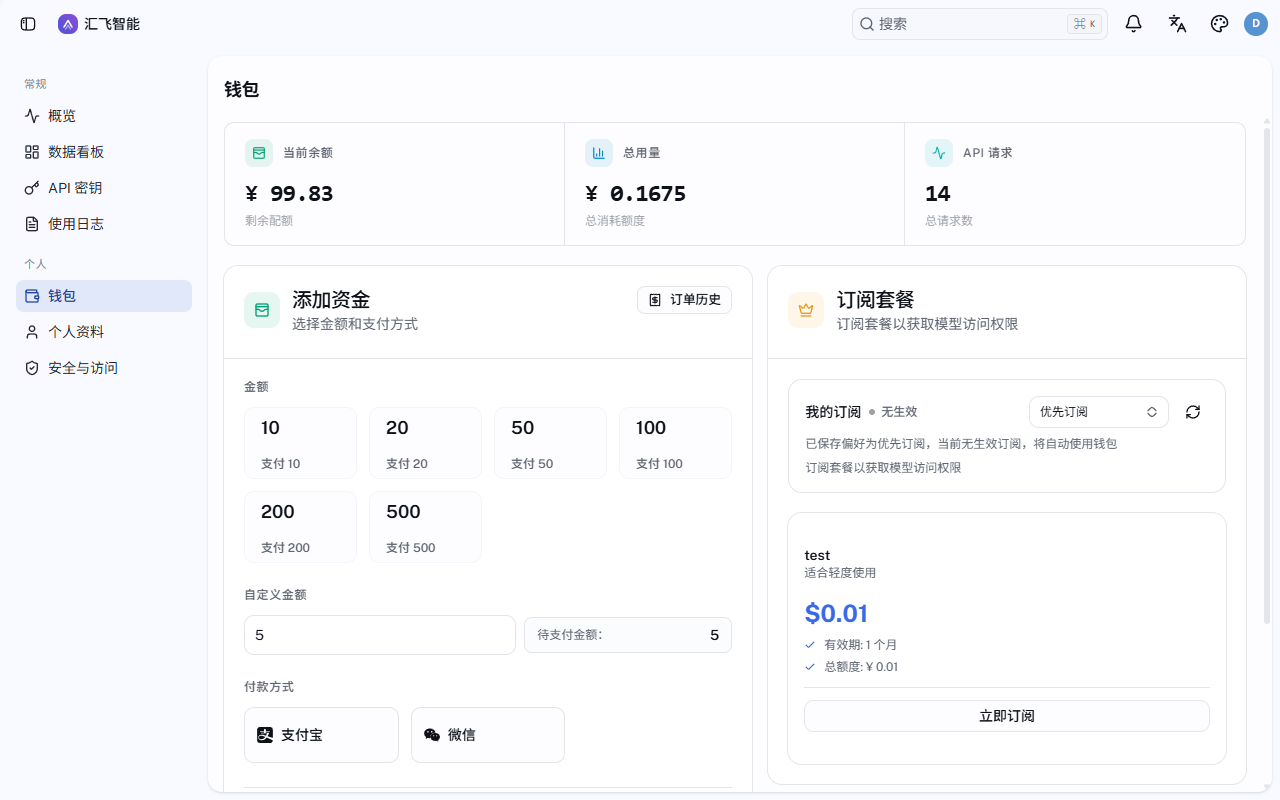Click the 立即订阅 subscribe button
This screenshot has height=800, width=1280.
click(x=1007, y=716)
